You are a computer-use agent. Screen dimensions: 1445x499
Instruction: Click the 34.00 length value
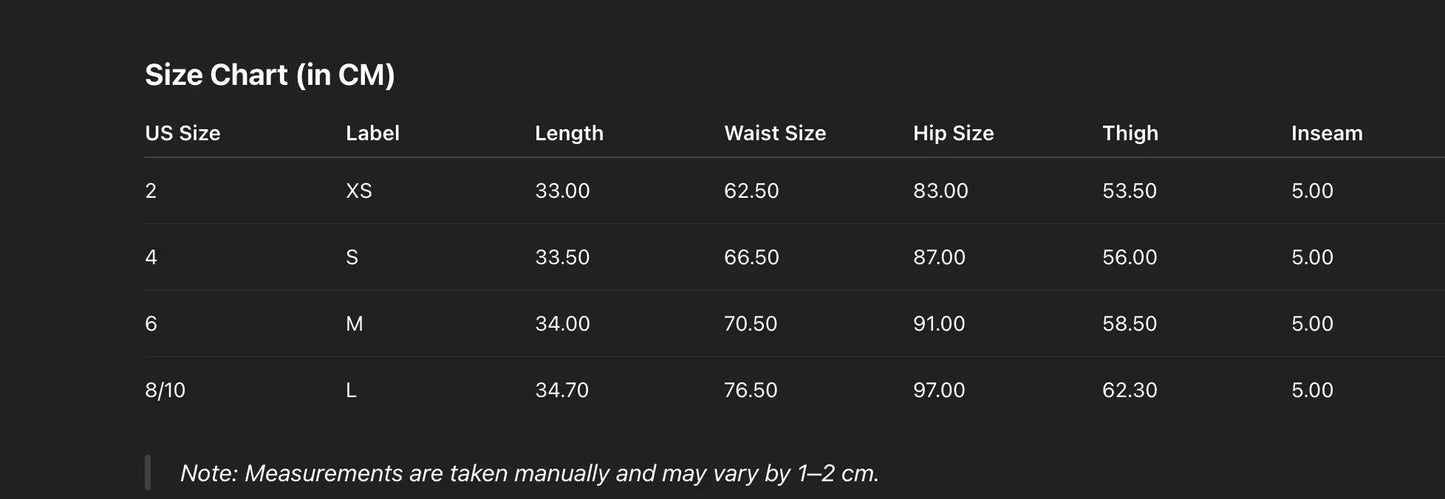click(562, 324)
